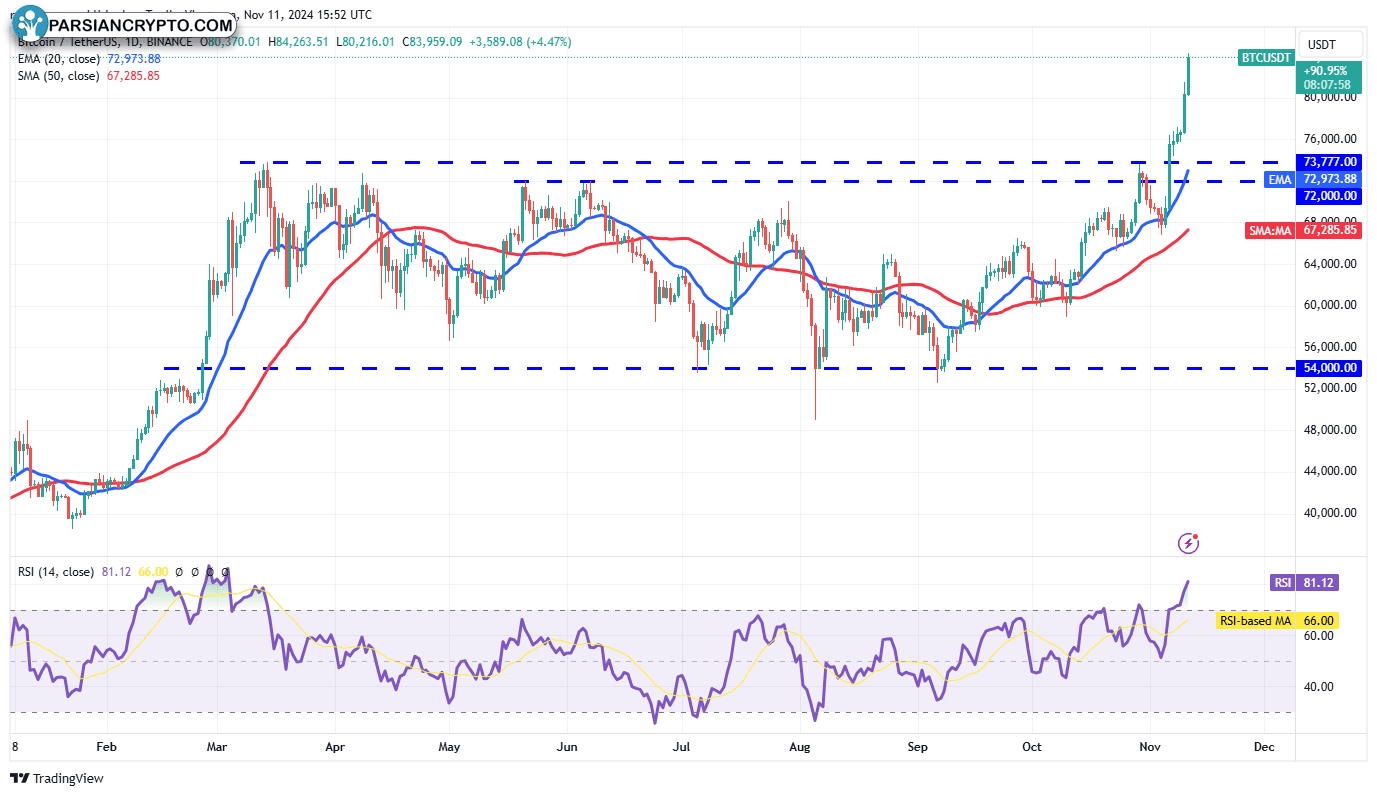Click the blue EMA price axis tag
1377x796 pixels.
pyautogui.click(x=1279, y=179)
